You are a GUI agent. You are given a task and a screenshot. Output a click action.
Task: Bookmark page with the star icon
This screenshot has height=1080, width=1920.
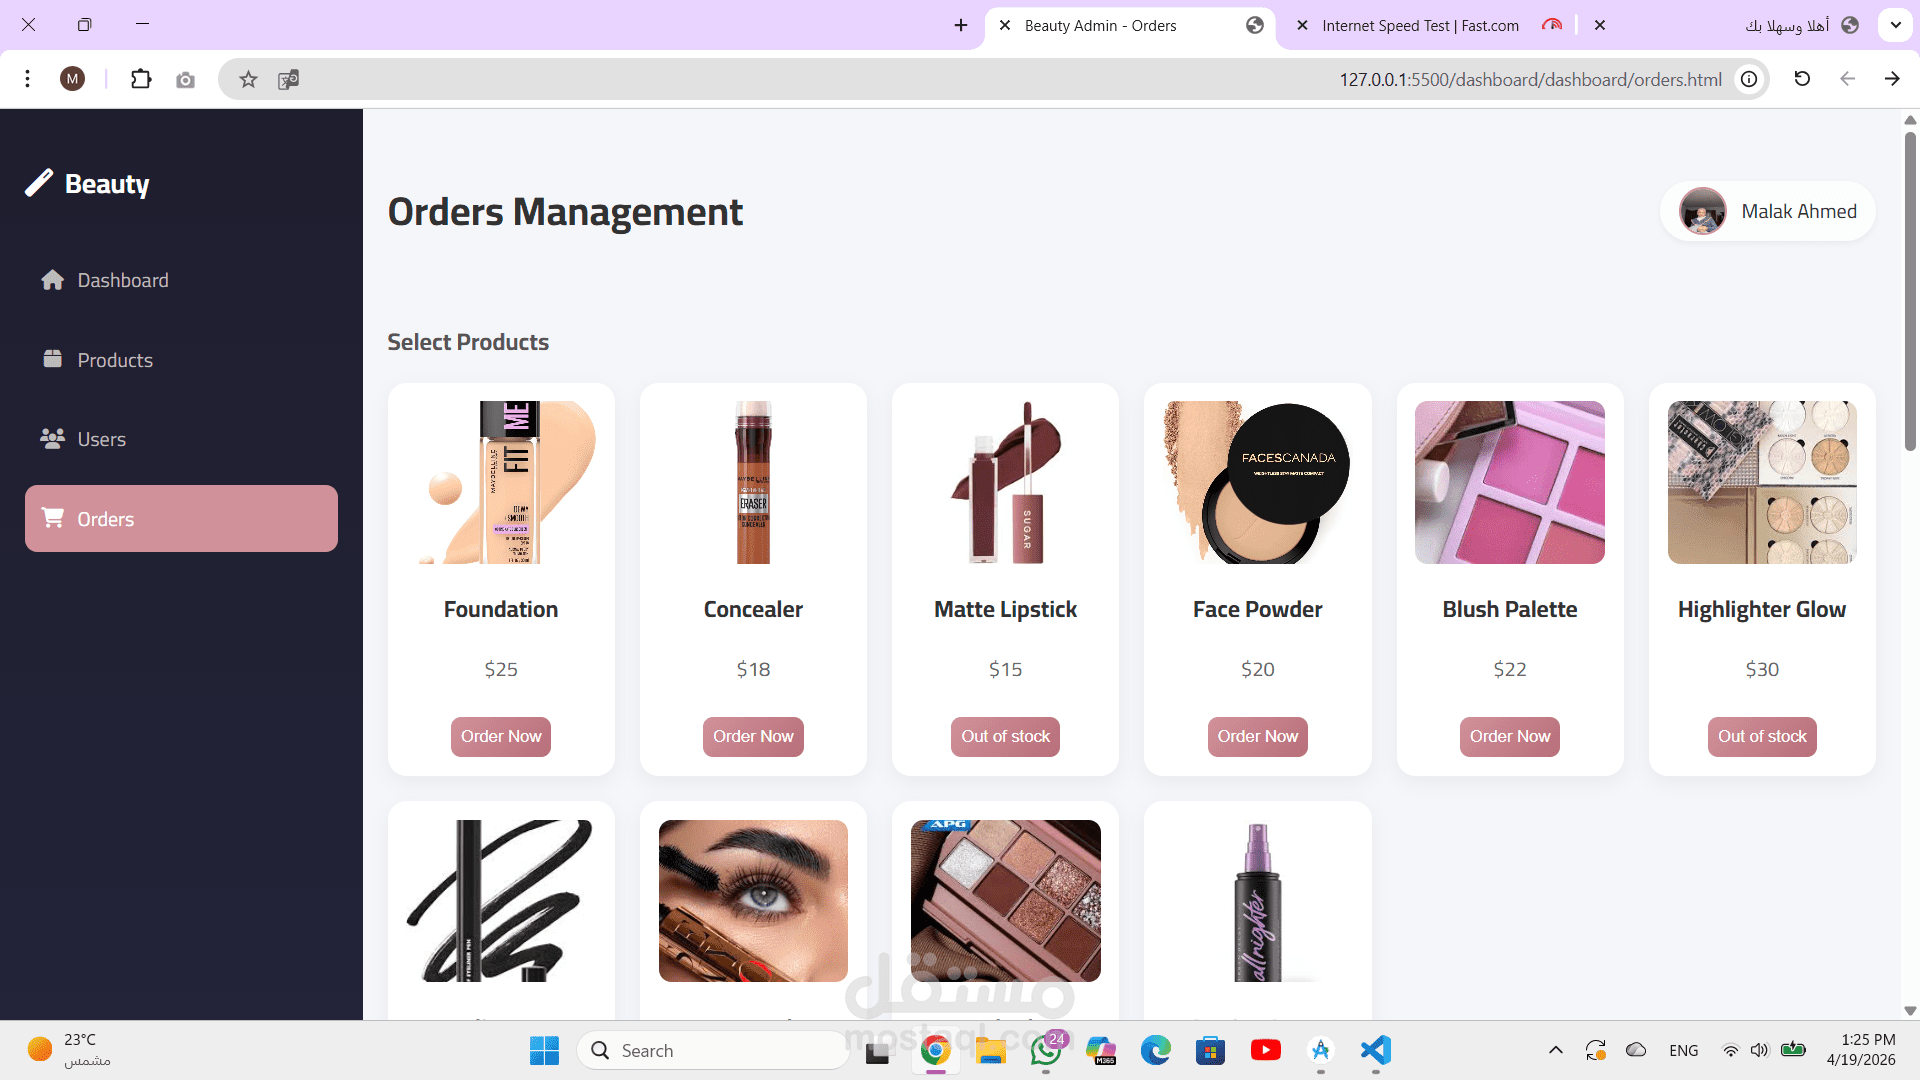(248, 79)
